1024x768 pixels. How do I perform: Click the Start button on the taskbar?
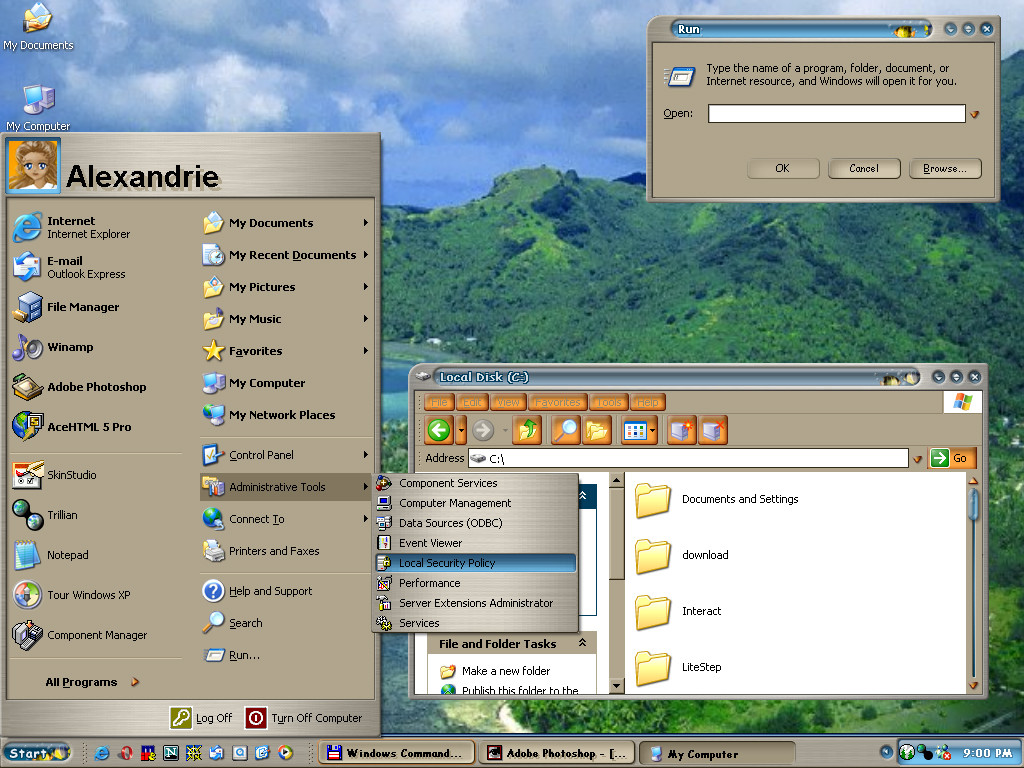coord(38,753)
